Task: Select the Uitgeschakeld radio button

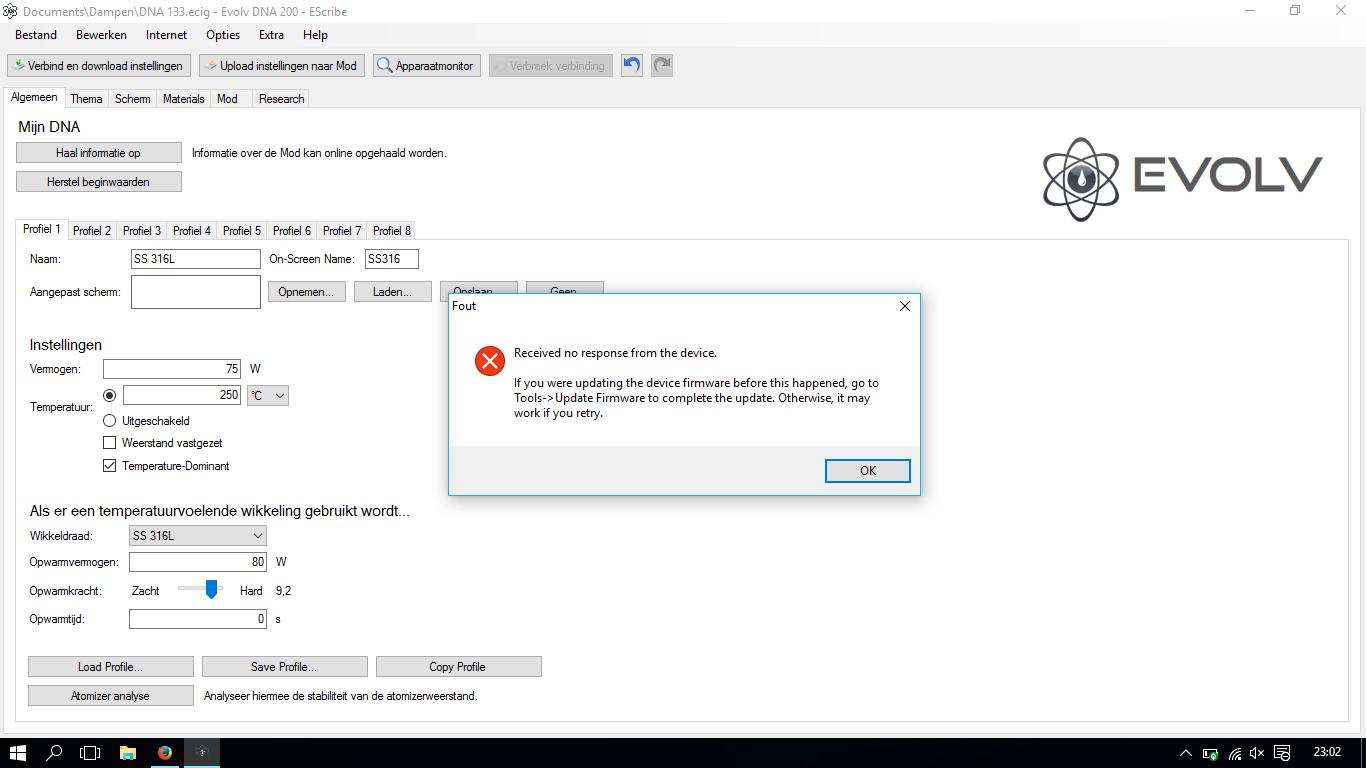Action: 110,421
